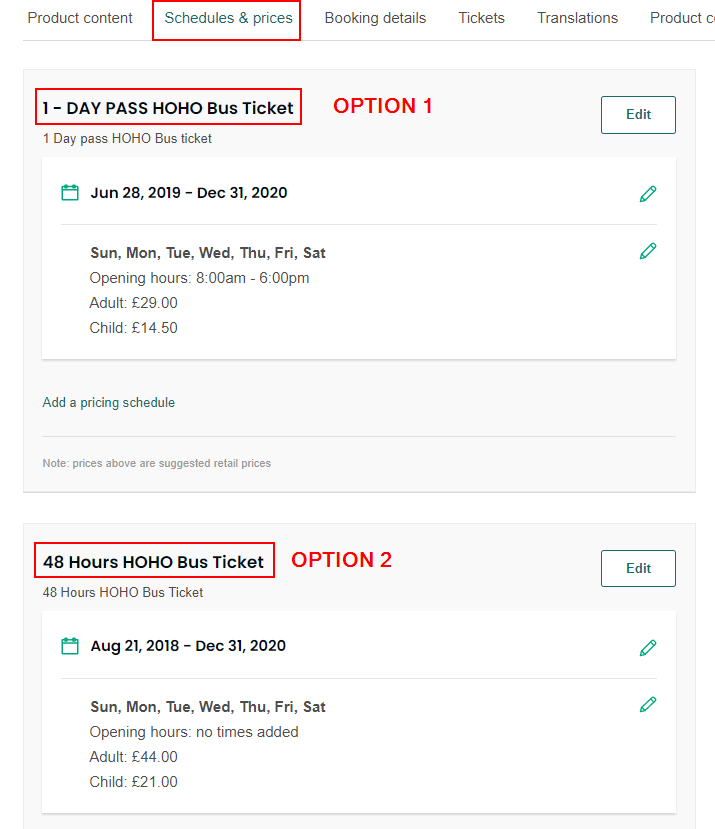This screenshot has height=829, width=715.
Task: Click the pencil icon beside Jun 28, 2019 date range
Action: tap(648, 192)
